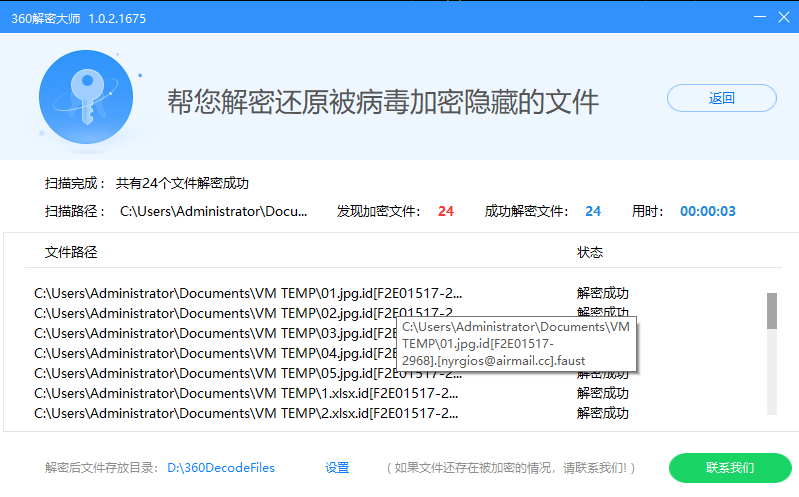Click the 解密成功 status of 1.xlsx

tap(603, 393)
